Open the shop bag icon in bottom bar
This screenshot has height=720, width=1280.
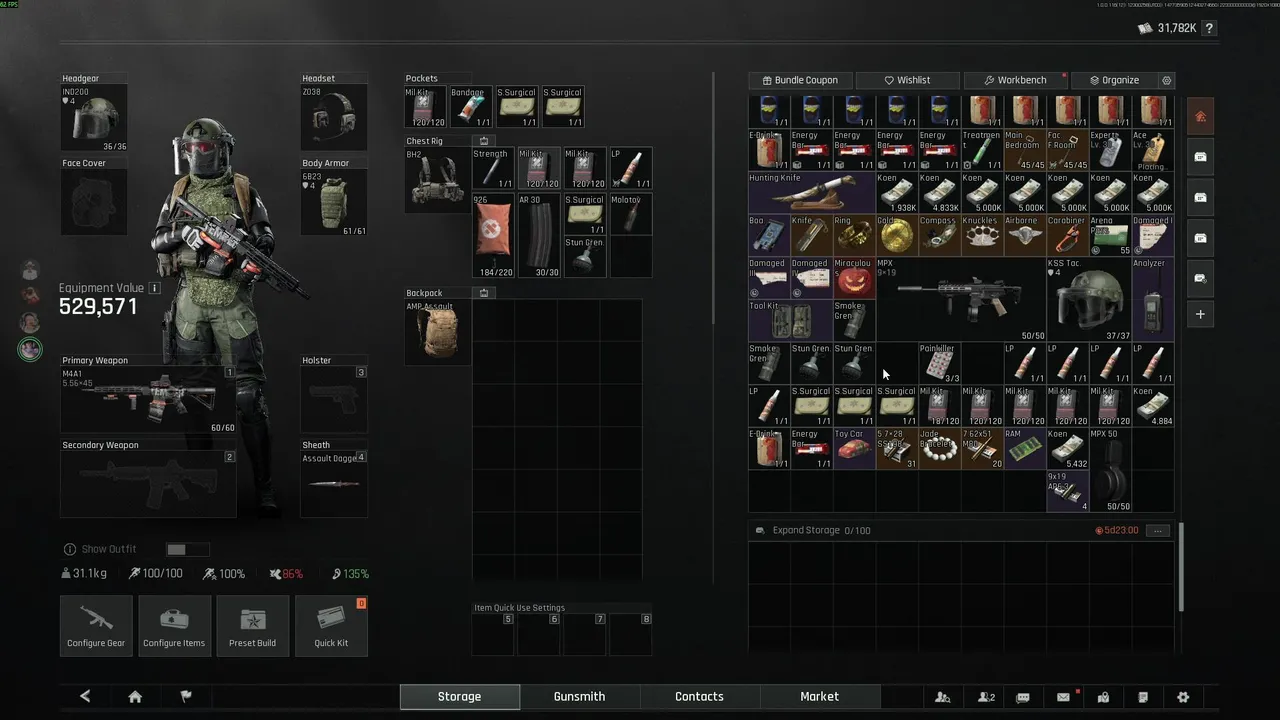tap(1103, 697)
